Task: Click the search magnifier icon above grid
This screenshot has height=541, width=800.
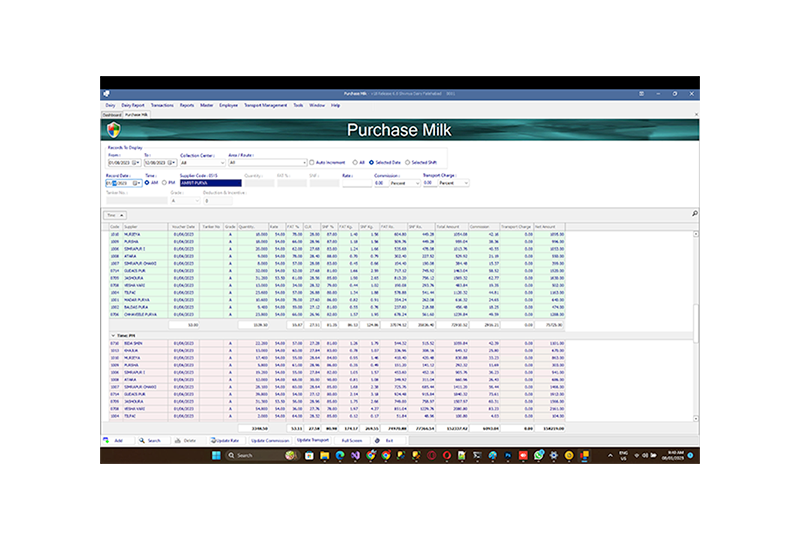Action: (694, 214)
